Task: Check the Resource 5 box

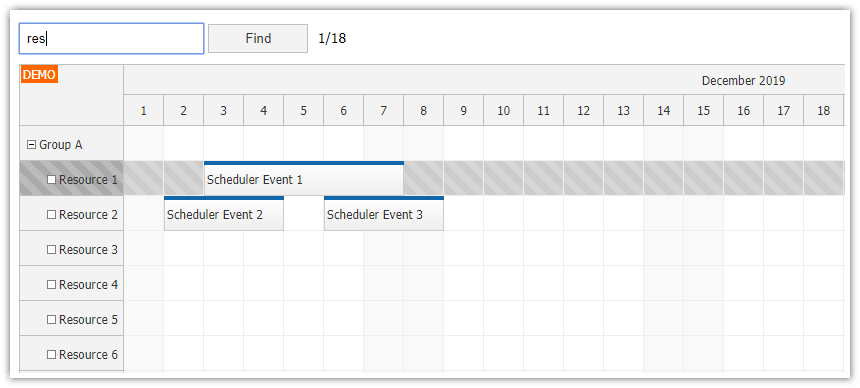Action: (x=52, y=319)
